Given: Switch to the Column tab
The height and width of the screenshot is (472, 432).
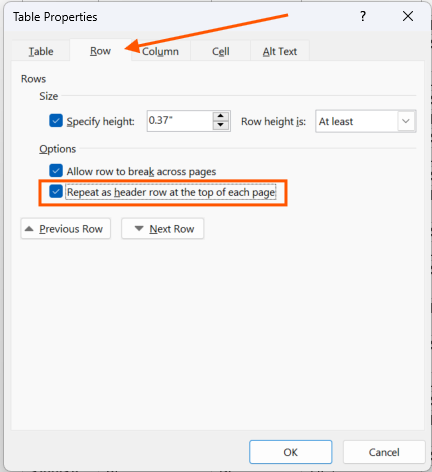Looking at the screenshot, I should pos(160,51).
